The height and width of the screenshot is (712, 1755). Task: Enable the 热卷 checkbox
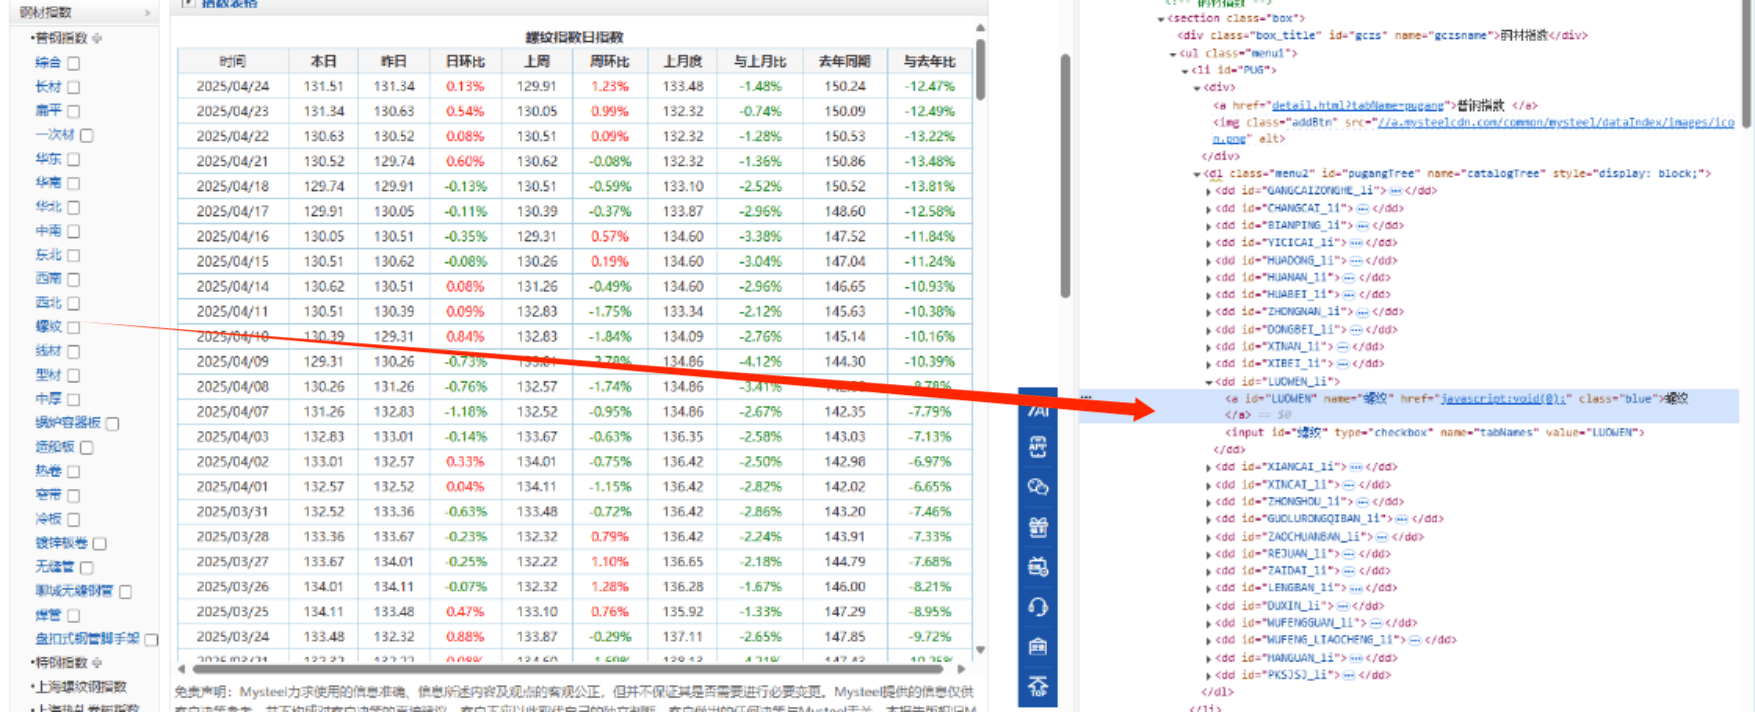(x=73, y=471)
